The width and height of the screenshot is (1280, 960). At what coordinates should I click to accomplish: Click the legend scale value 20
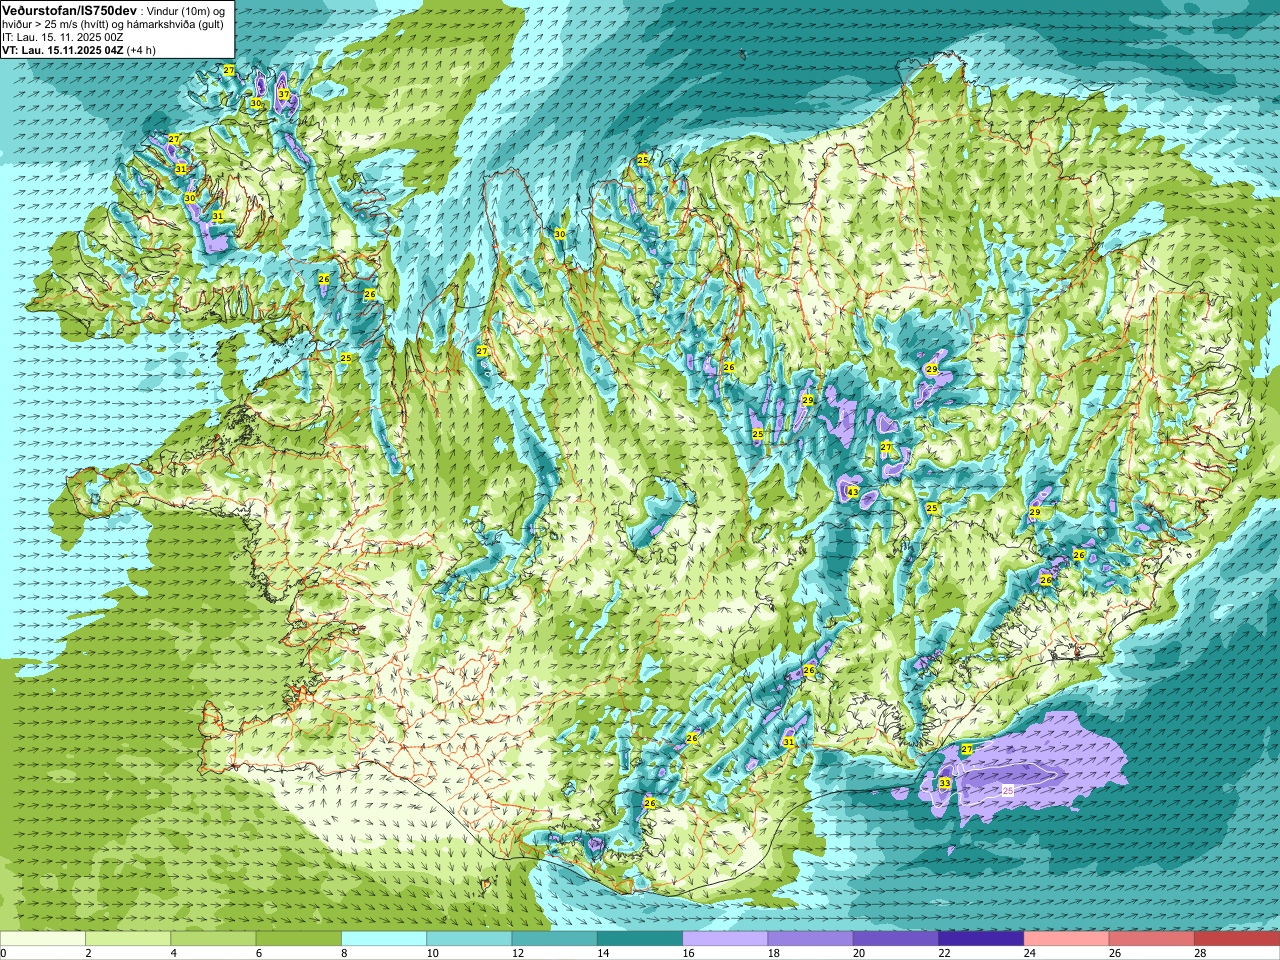pyautogui.click(x=859, y=953)
